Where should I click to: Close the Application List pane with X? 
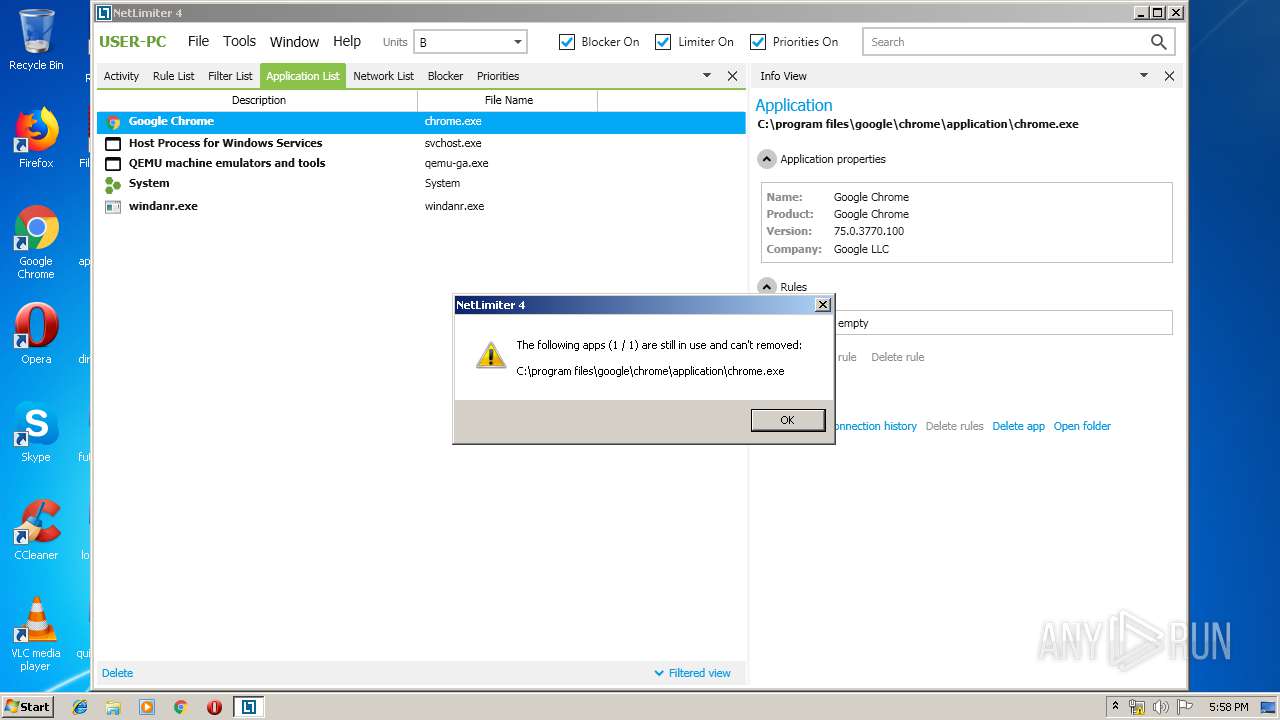(732, 76)
